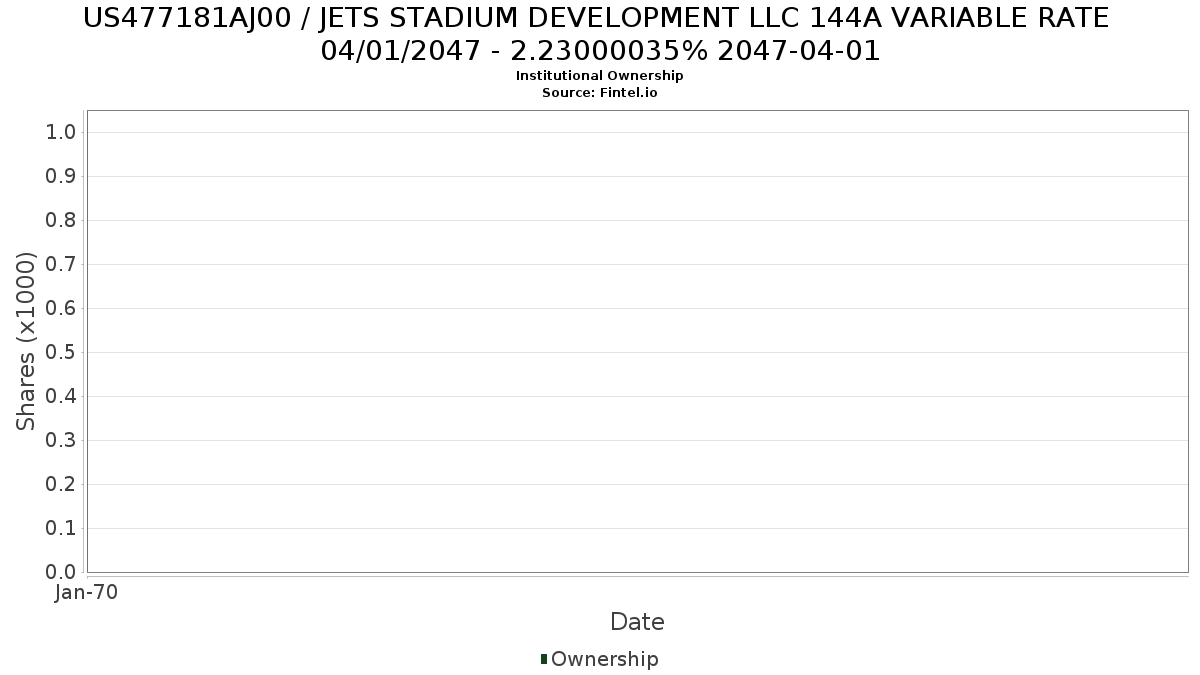Click the Date axis title
Viewport: 1200px width, 675px height.
637,622
